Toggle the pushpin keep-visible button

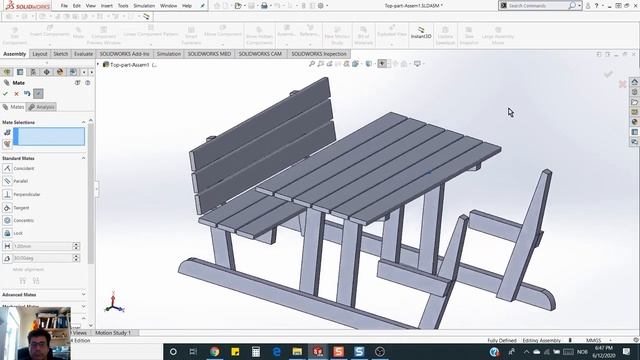[x=38, y=94]
